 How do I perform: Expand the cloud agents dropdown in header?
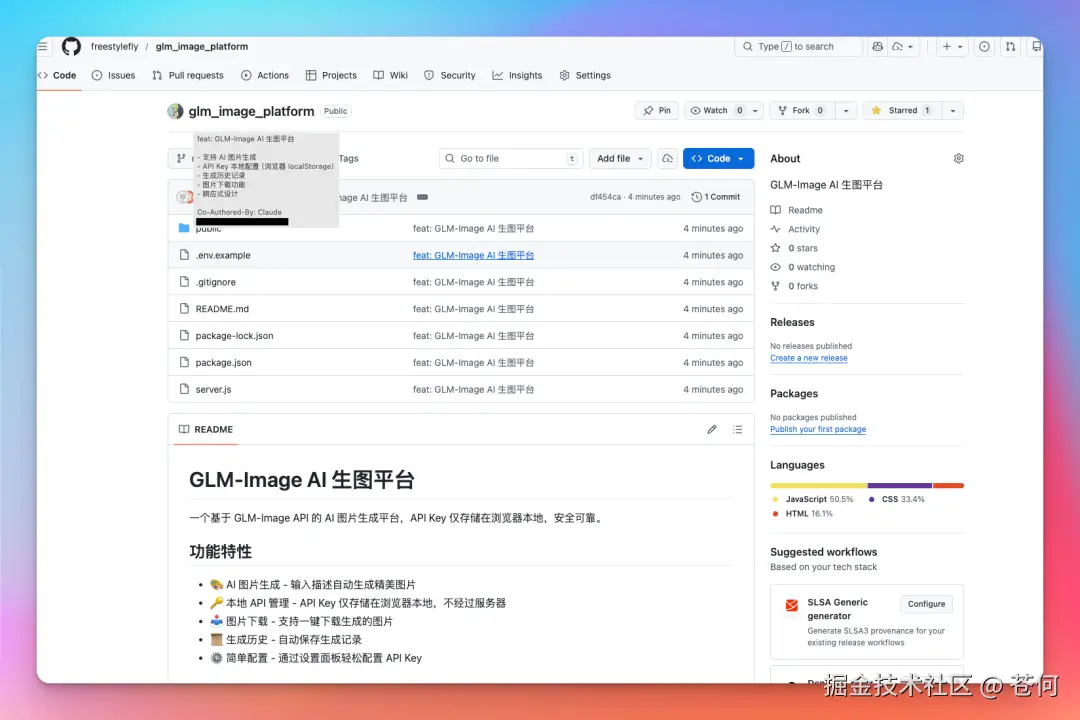903,46
